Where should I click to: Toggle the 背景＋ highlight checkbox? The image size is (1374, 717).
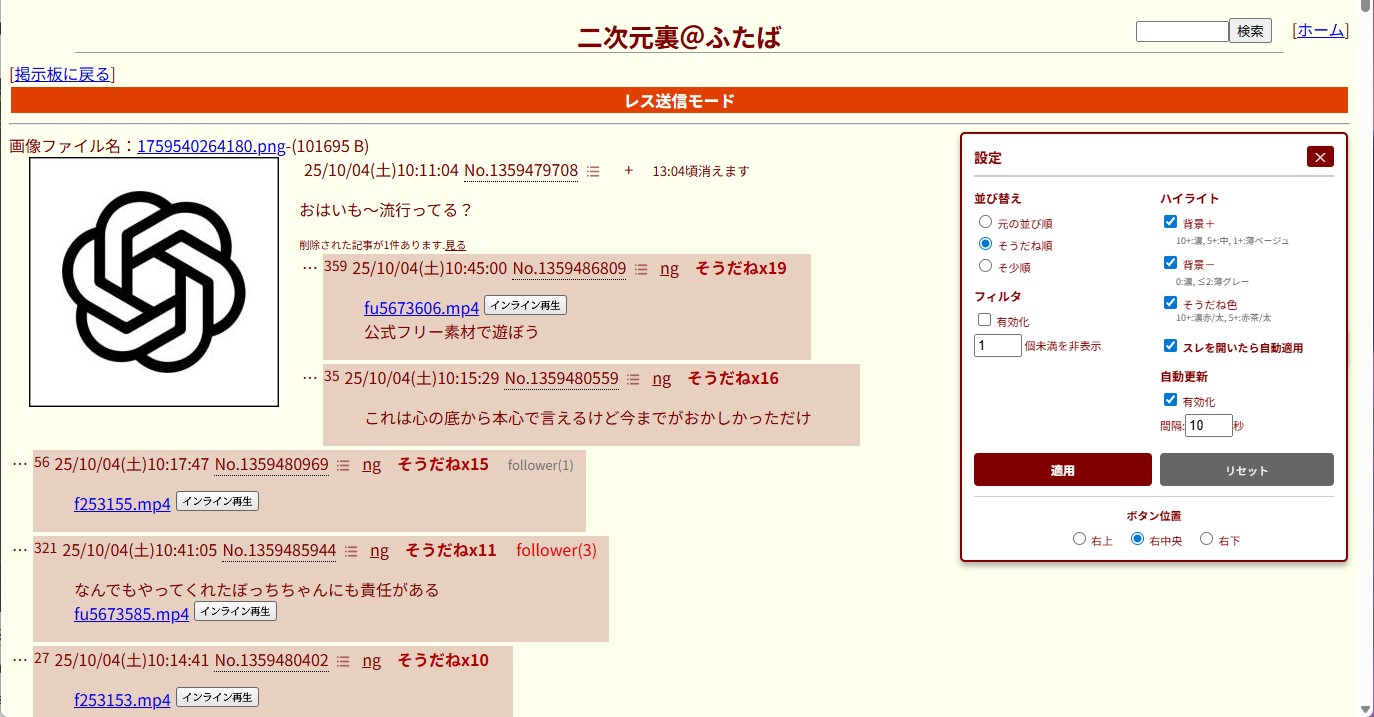pyautogui.click(x=1170, y=222)
